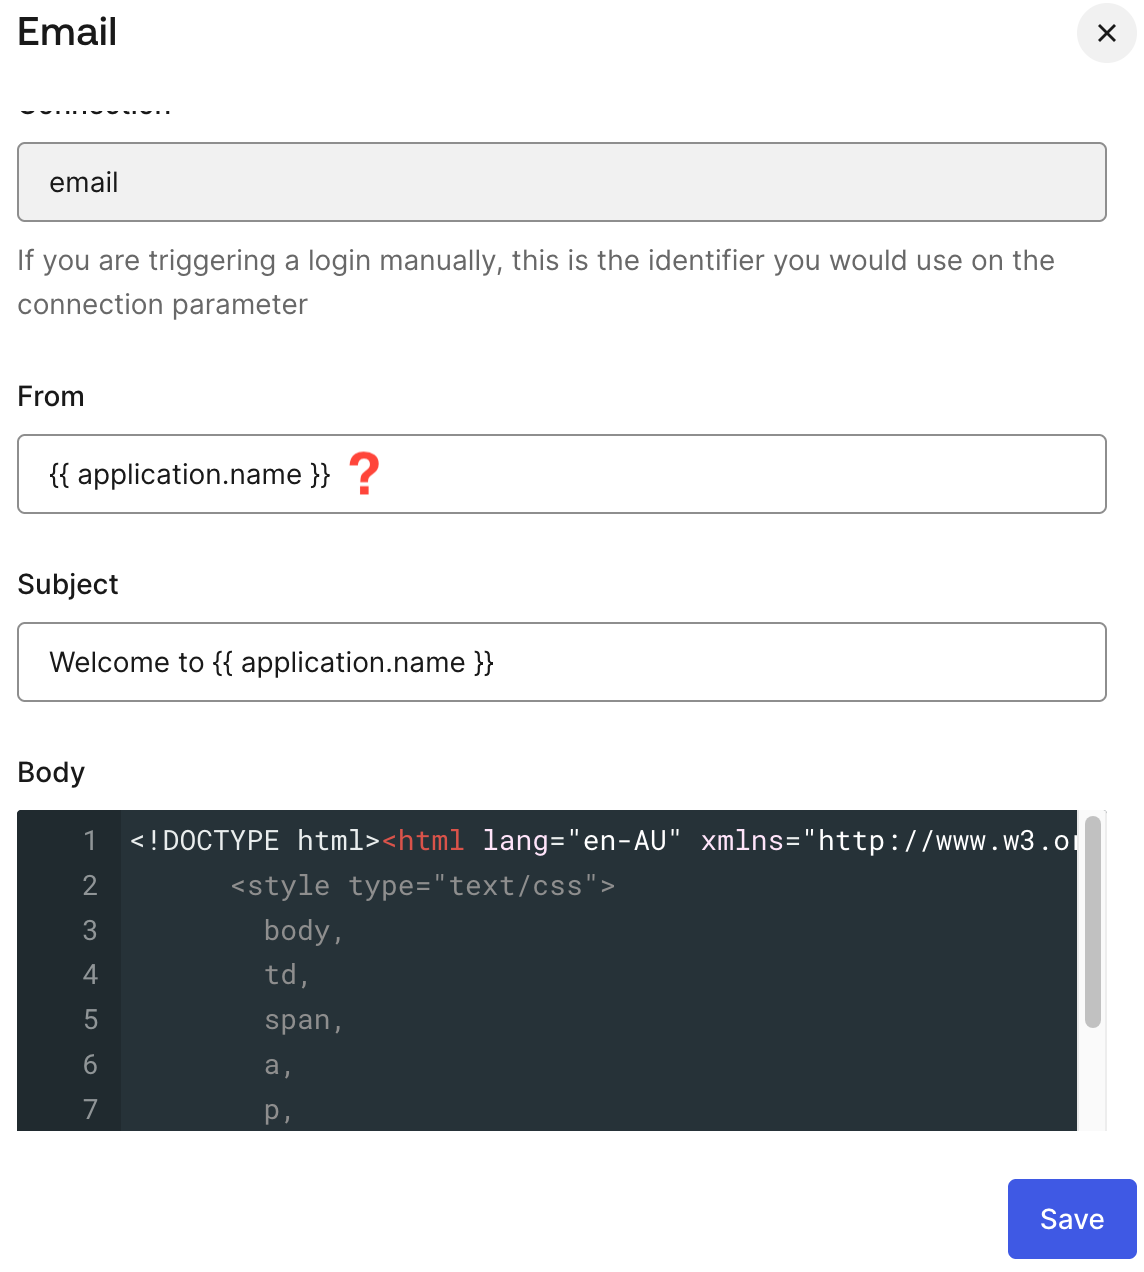Screen dimensions: 1144x1272
Task: Click line number 3 in the gutter
Action: (90, 931)
